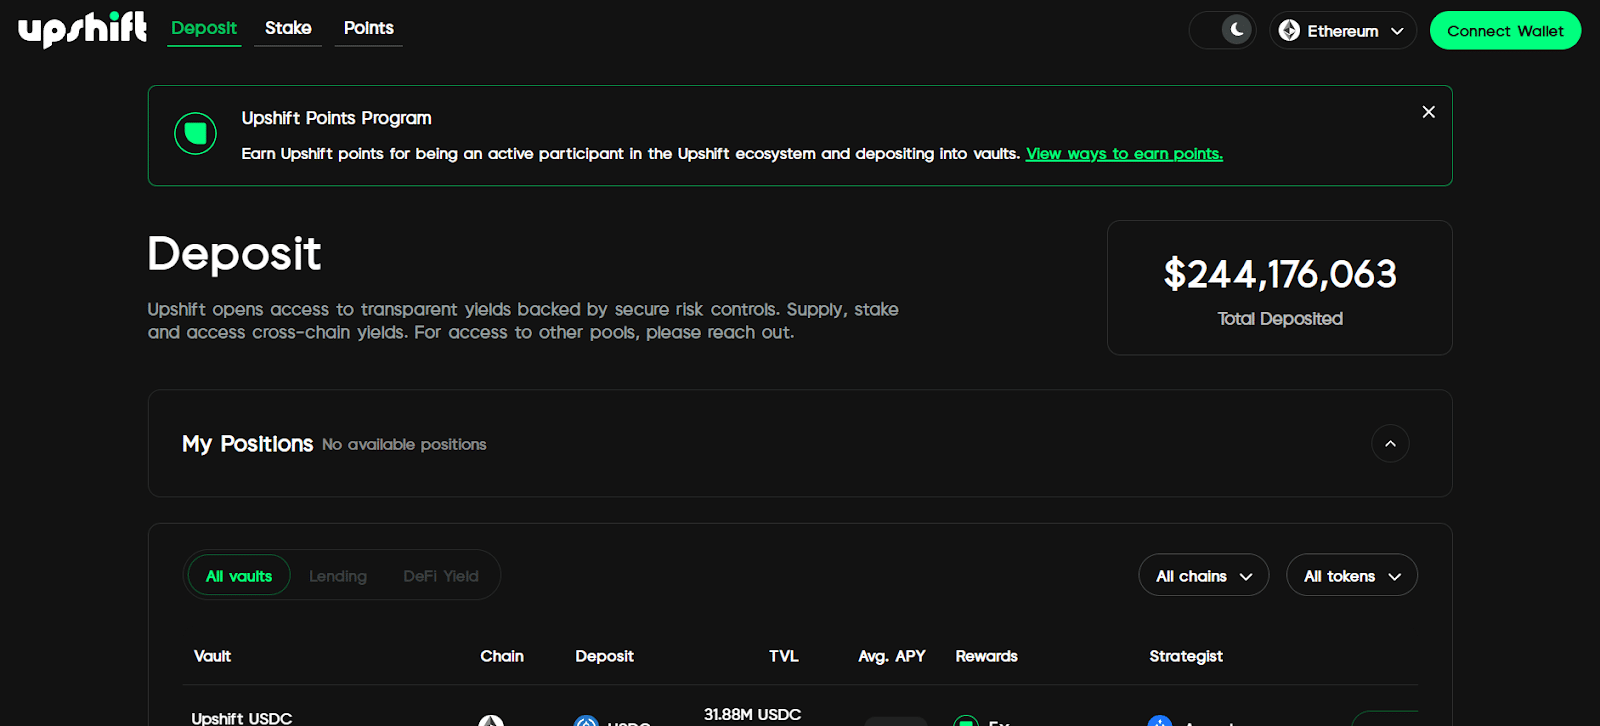
Task: Click the Upshift Points Program heading
Action: [x=336, y=118]
